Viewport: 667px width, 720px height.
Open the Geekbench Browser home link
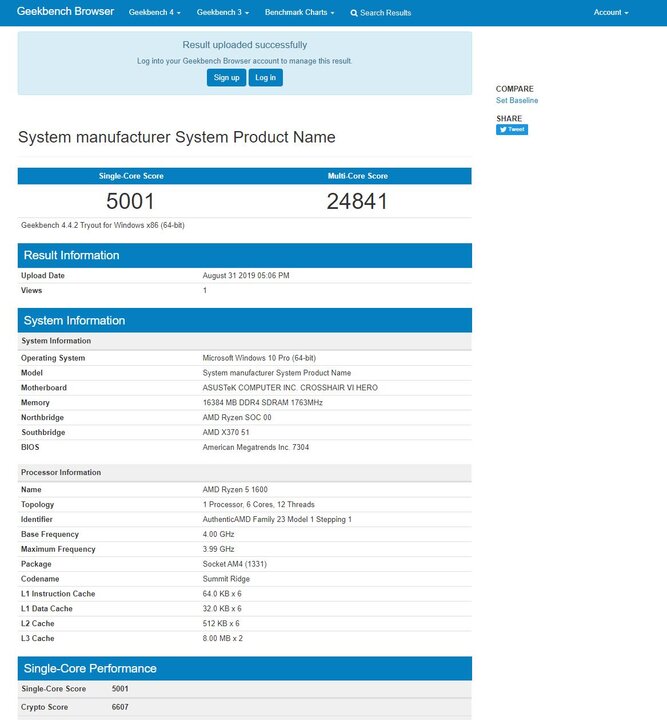coord(65,11)
